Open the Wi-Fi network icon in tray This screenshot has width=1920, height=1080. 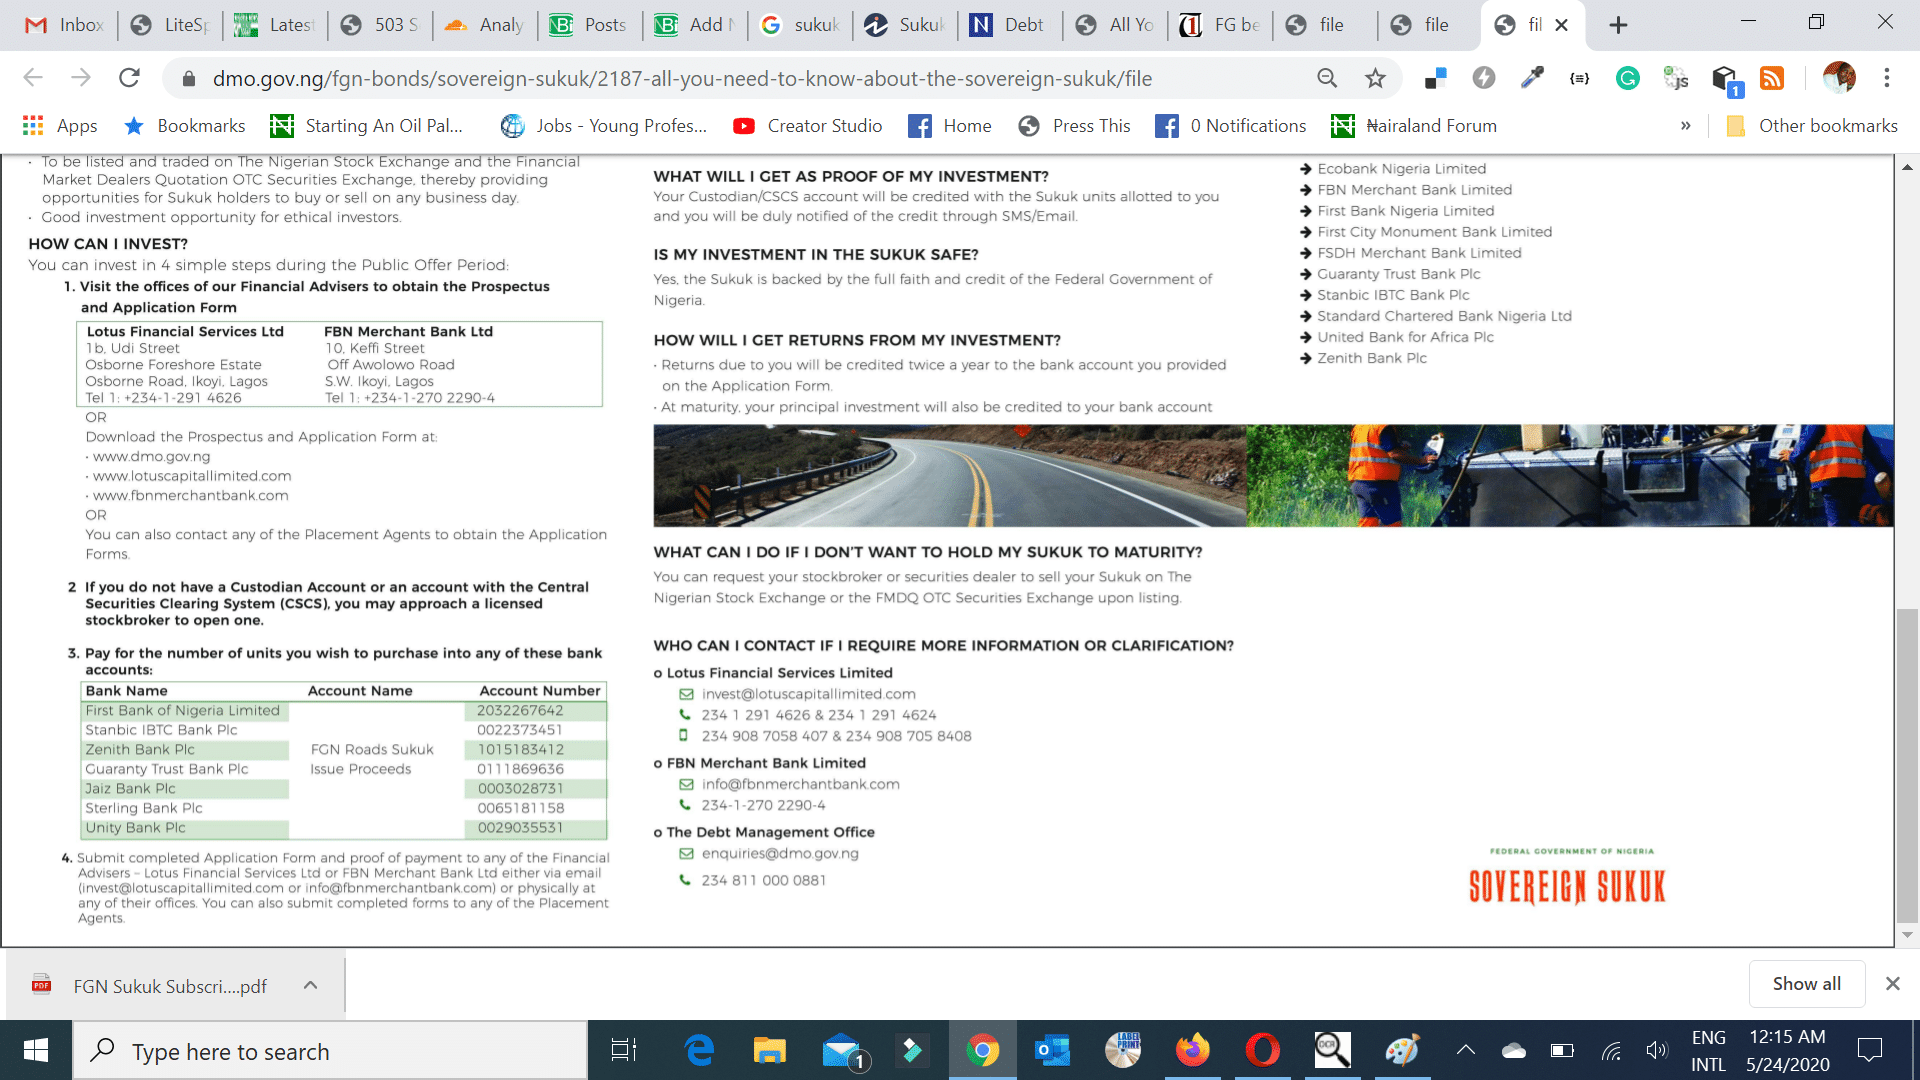point(1611,1050)
